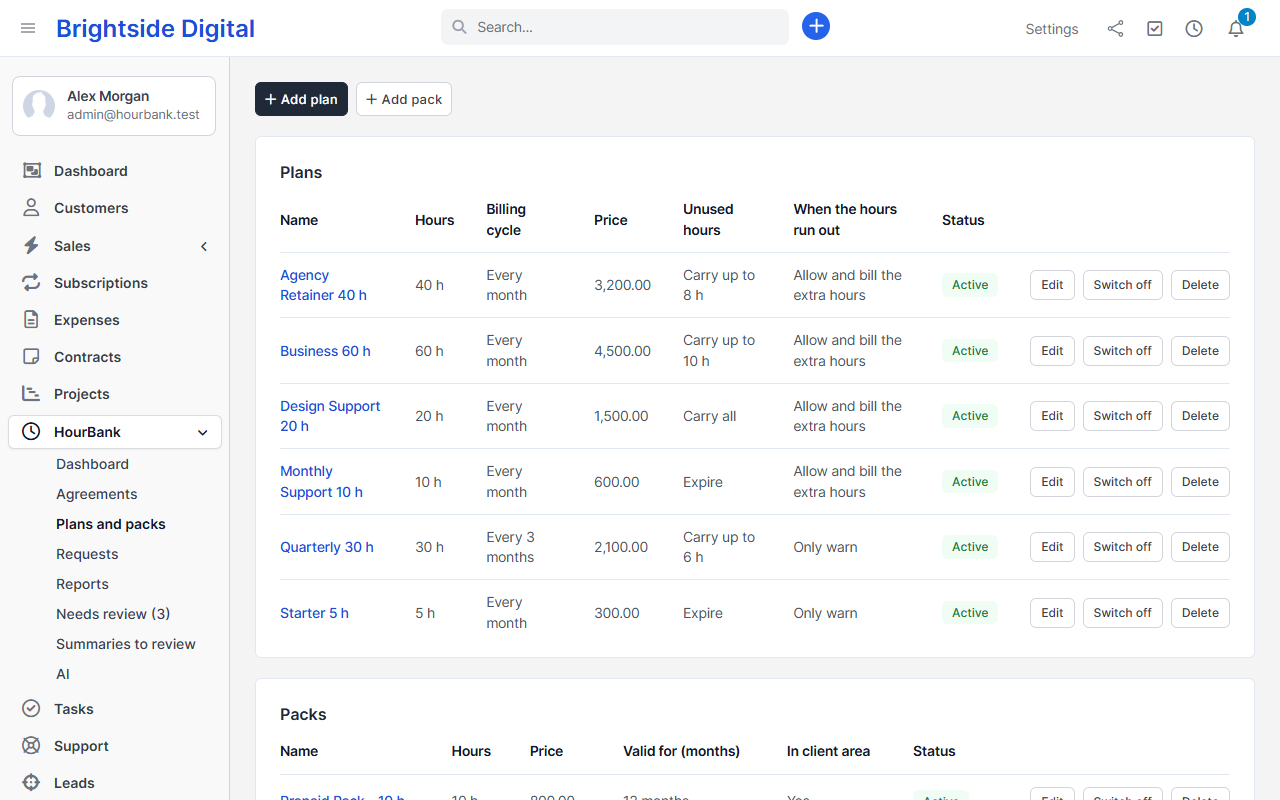Edit the Quarterly 30 h plan
Viewport: 1280px width, 800px height.
coord(1052,547)
